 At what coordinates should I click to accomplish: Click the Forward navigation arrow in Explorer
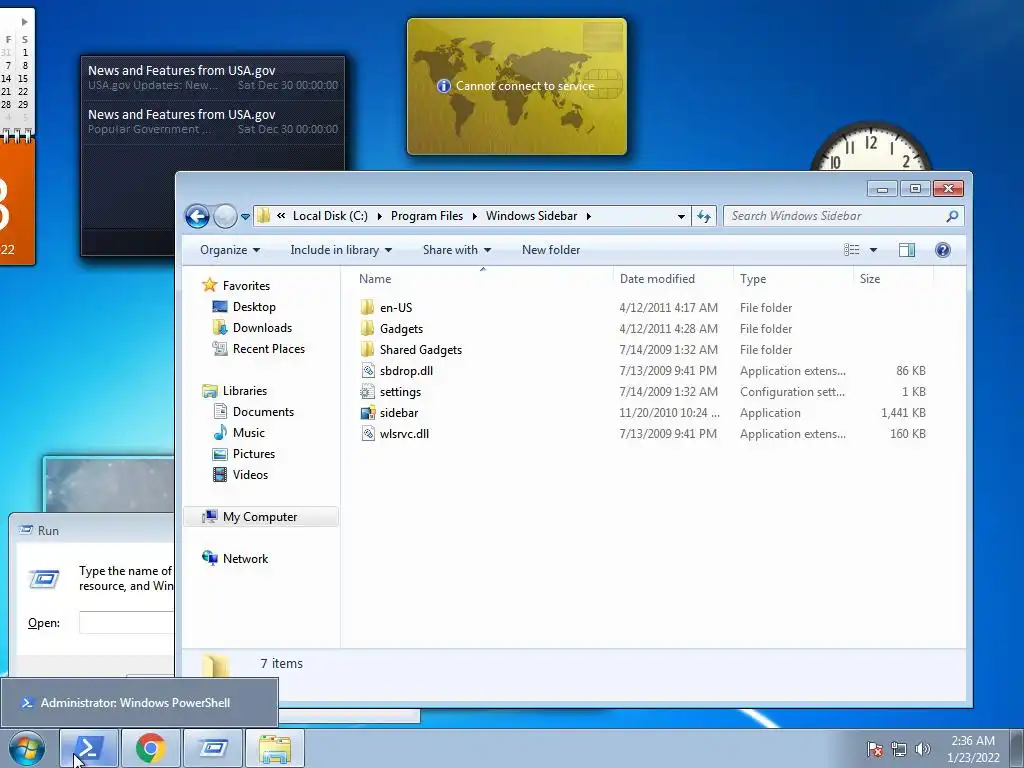pyautogui.click(x=225, y=216)
